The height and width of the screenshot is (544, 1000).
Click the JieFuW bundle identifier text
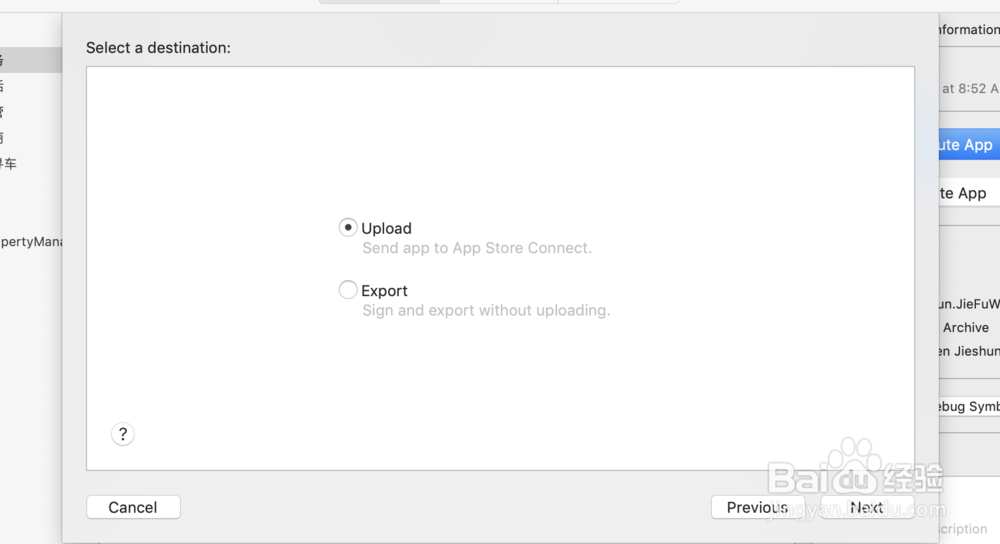click(x=968, y=303)
